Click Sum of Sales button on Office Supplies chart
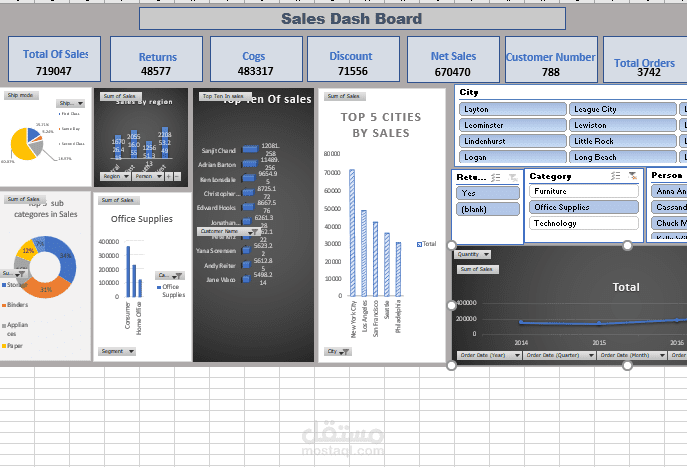The height and width of the screenshot is (467, 687). (x=119, y=200)
